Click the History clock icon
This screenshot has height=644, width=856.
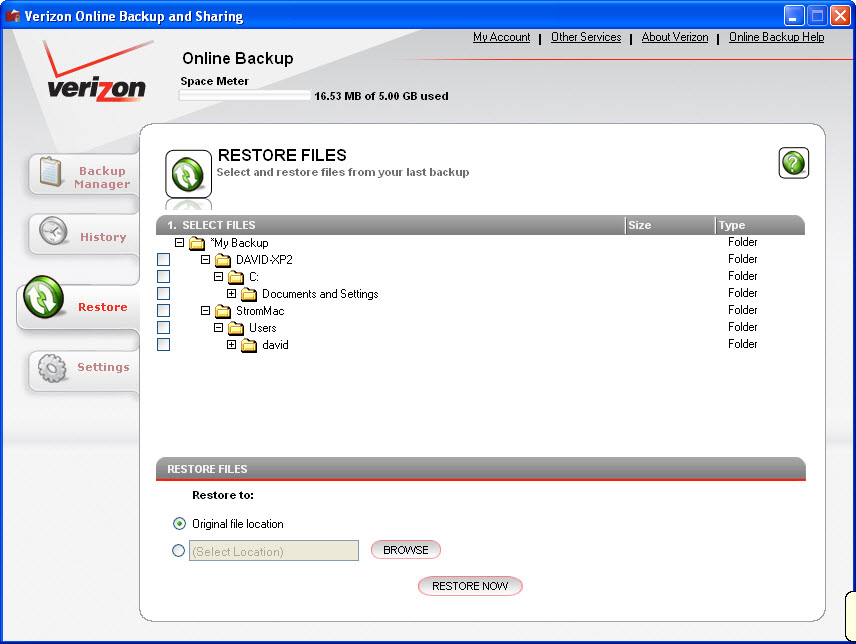pos(53,232)
